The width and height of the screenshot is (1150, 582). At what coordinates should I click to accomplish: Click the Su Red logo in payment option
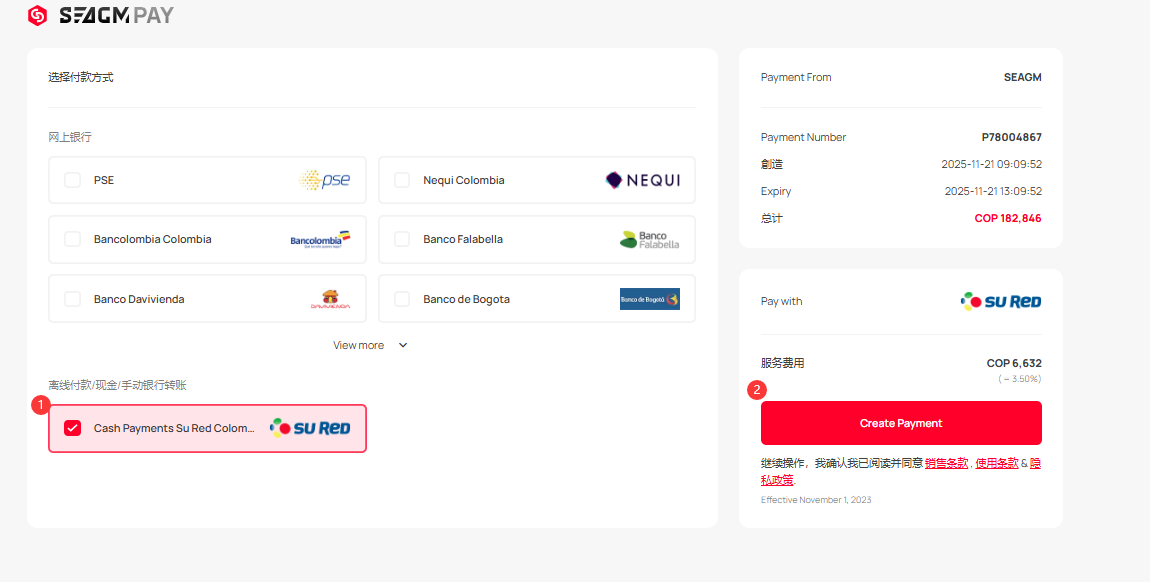point(310,428)
